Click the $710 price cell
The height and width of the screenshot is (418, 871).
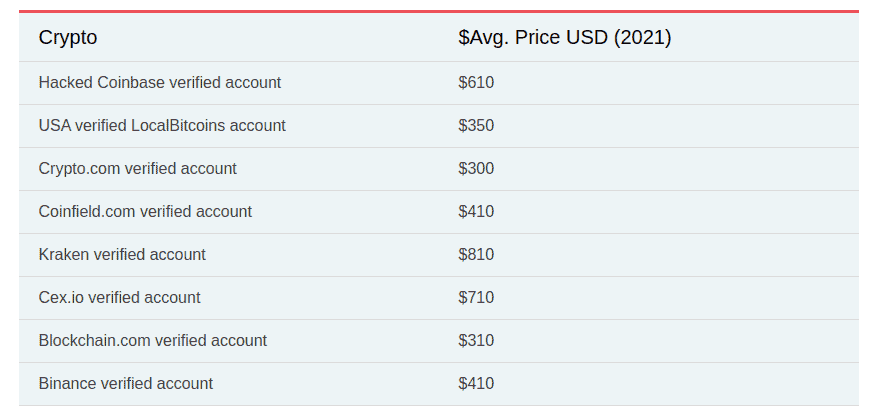(476, 297)
